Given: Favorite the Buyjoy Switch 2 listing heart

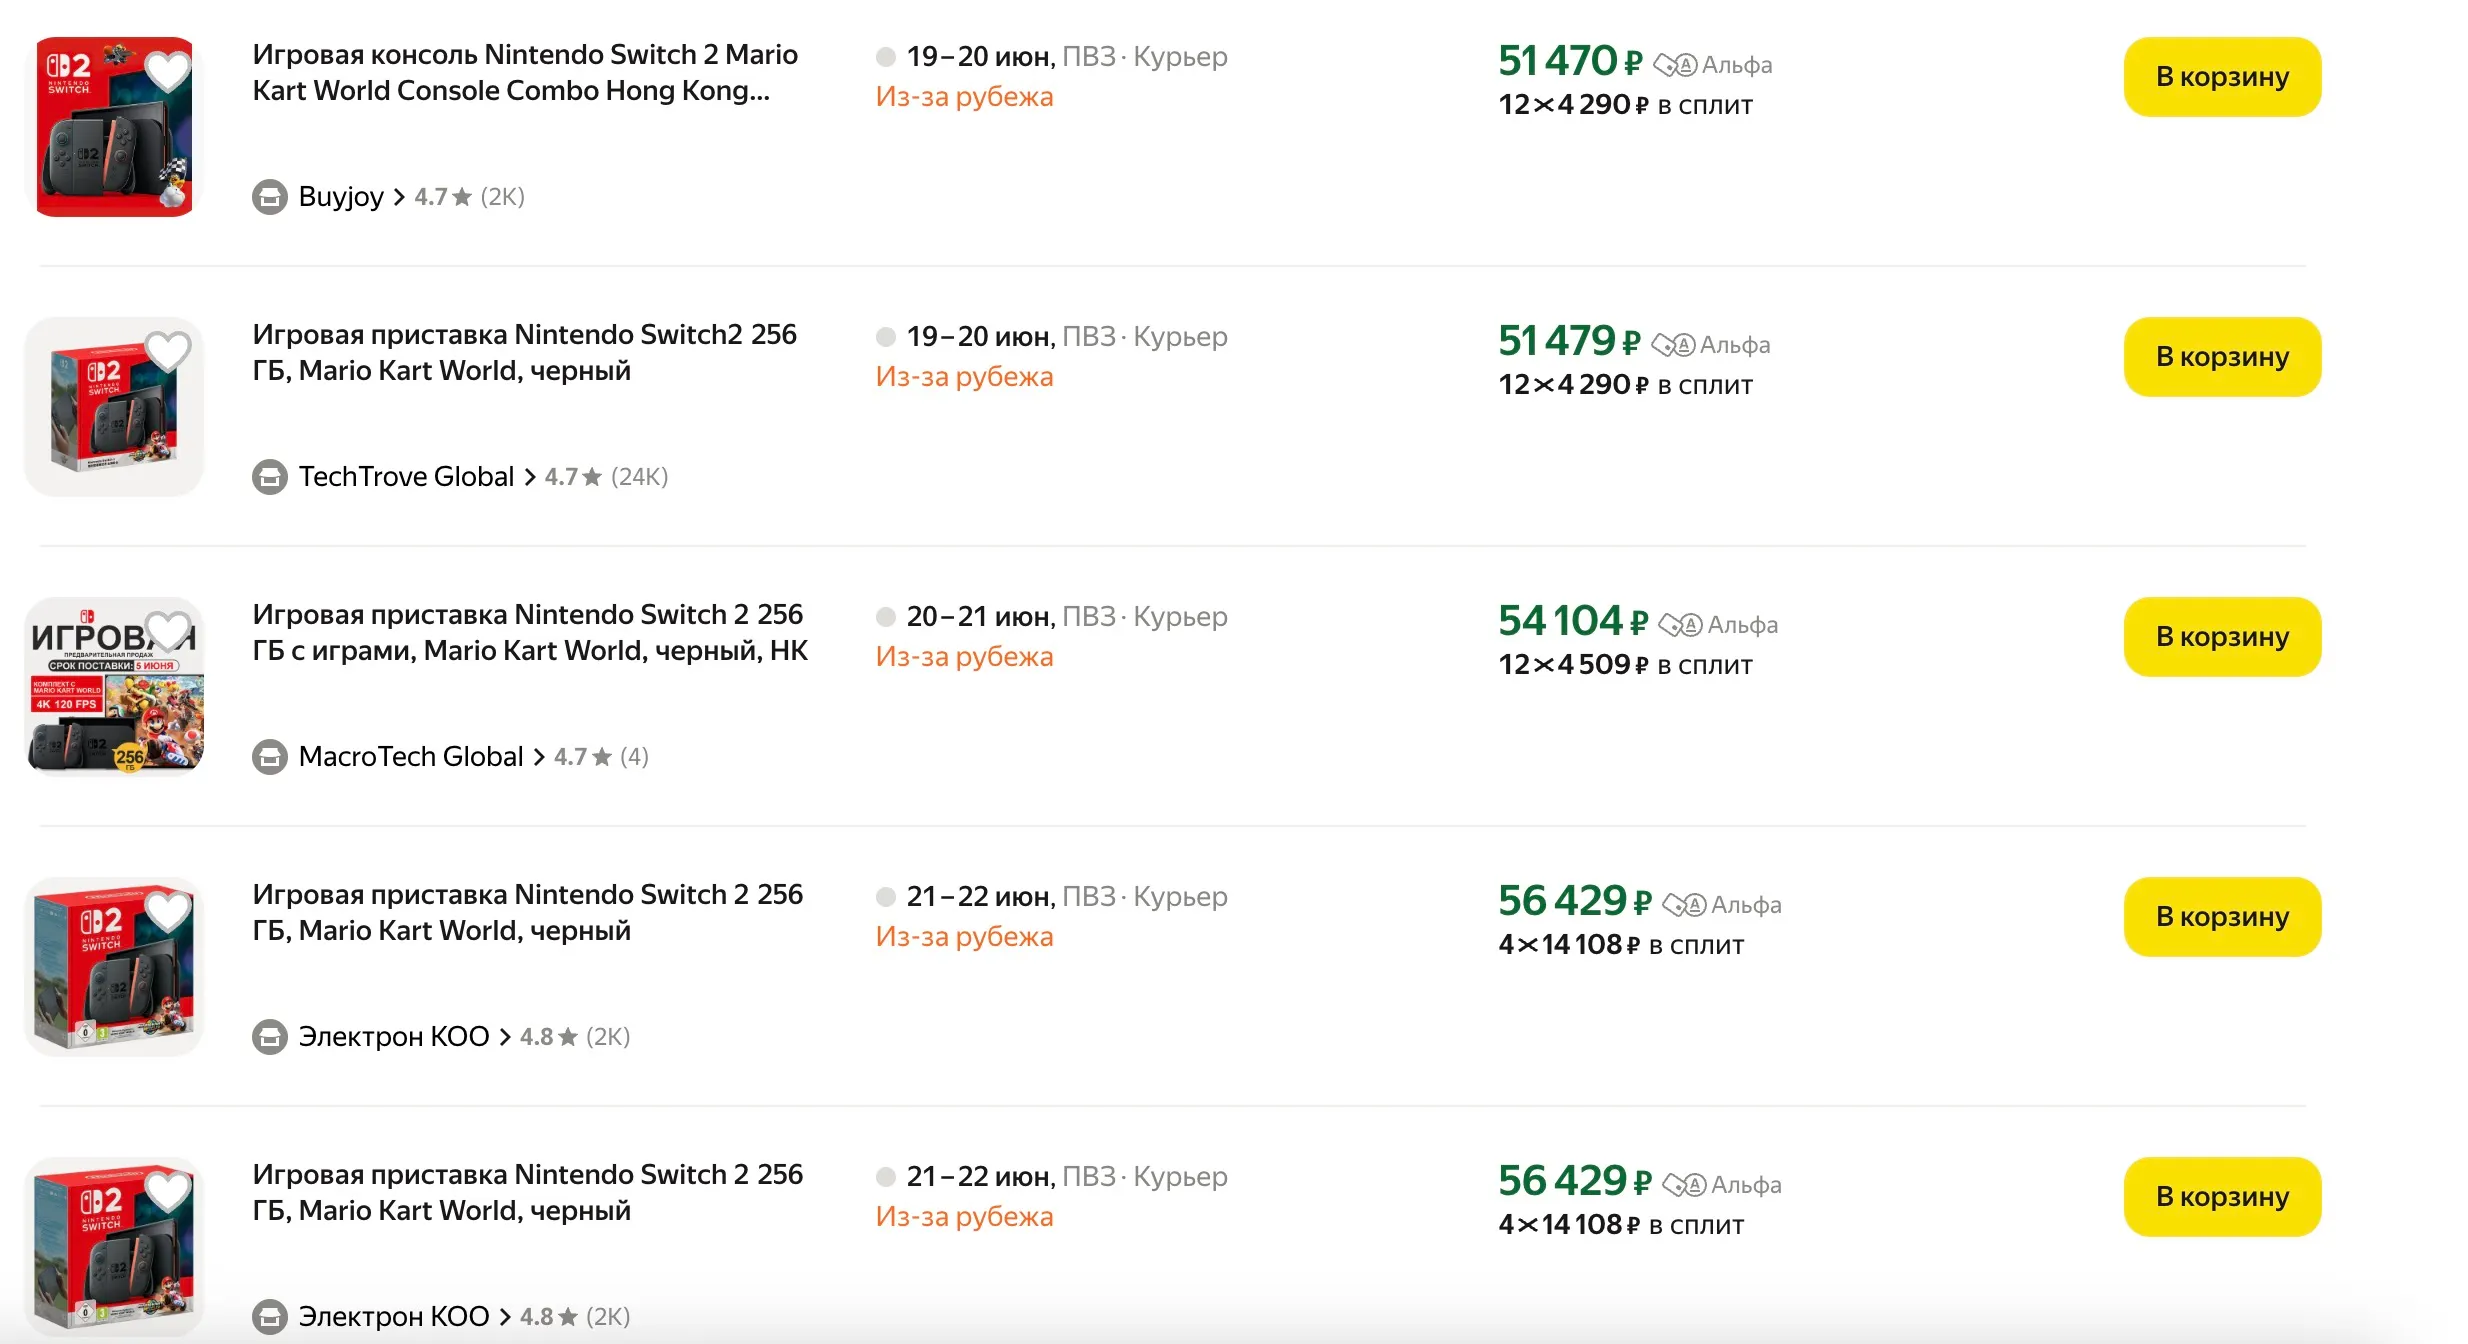Looking at the screenshot, I should pyautogui.click(x=167, y=71).
